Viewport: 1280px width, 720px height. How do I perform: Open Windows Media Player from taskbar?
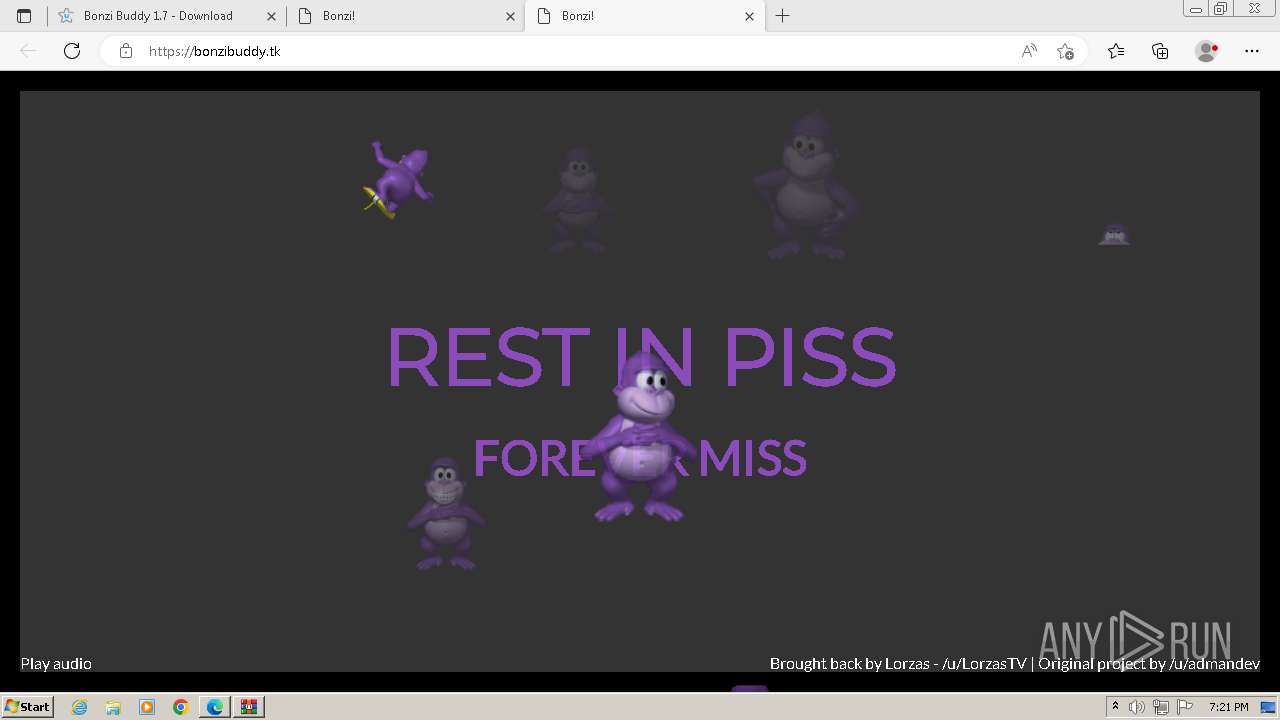pyautogui.click(x=147, y=707)
